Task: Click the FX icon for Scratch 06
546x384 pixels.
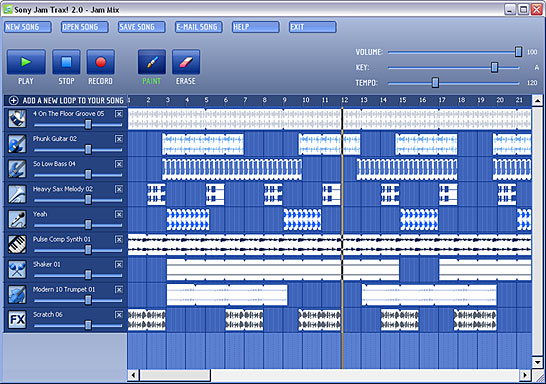Action: click(17, 319)
